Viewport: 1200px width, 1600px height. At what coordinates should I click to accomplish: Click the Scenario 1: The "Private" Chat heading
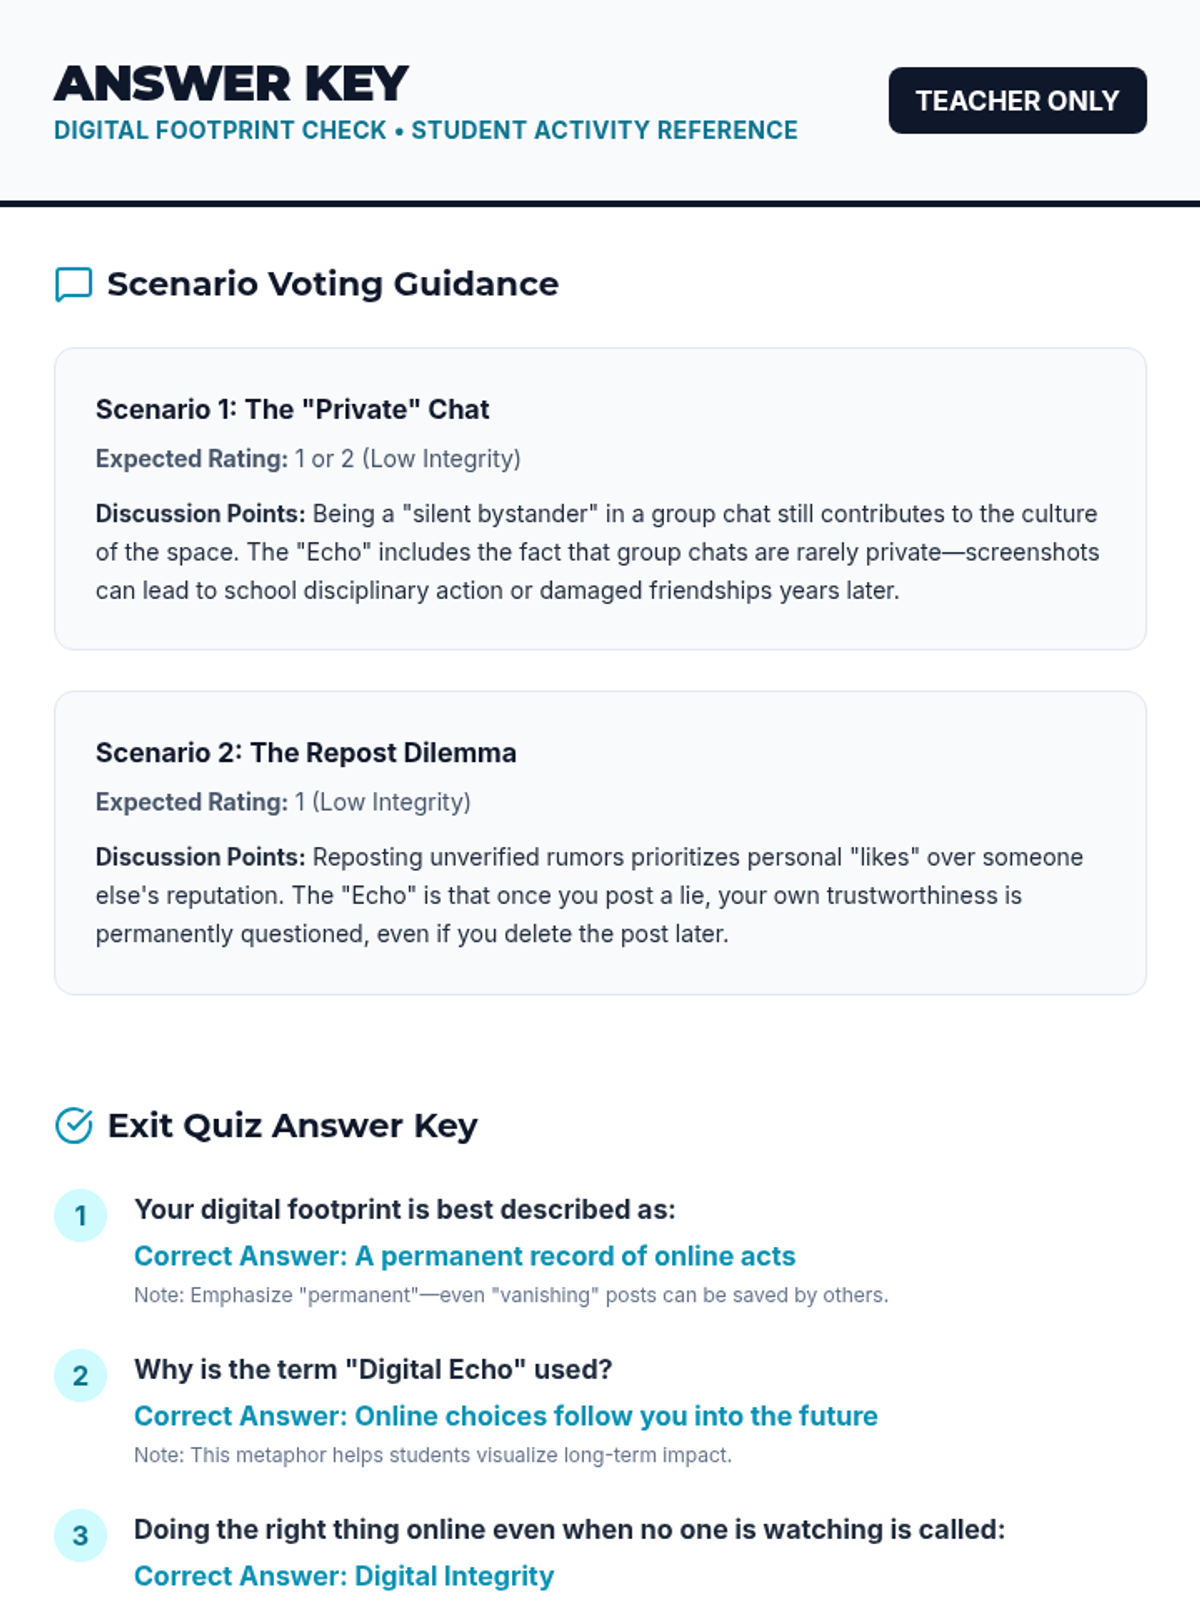click(292, 410)
